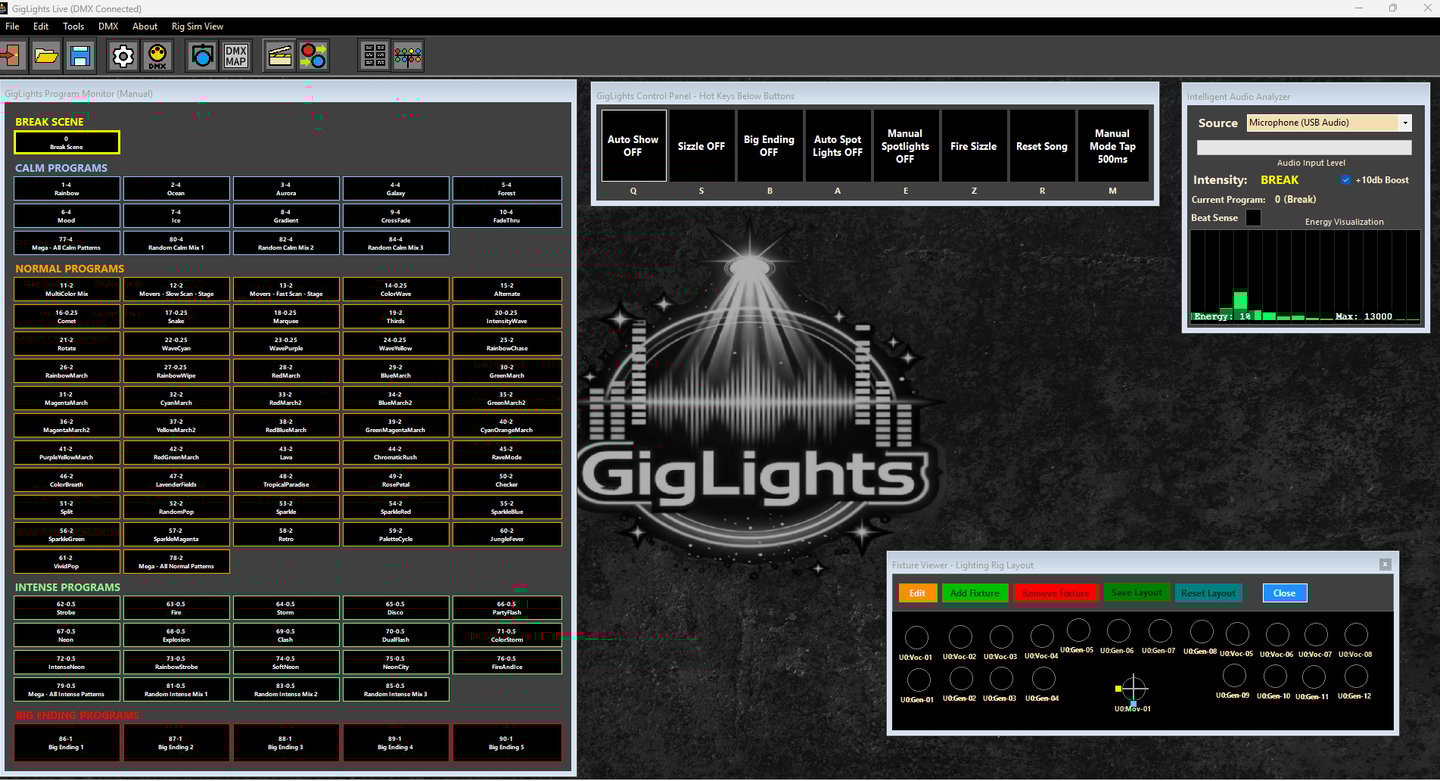Toggle Manual Spotlights OFF button
The width and height of the screenshot is (1440, 781).
point(905,146)
